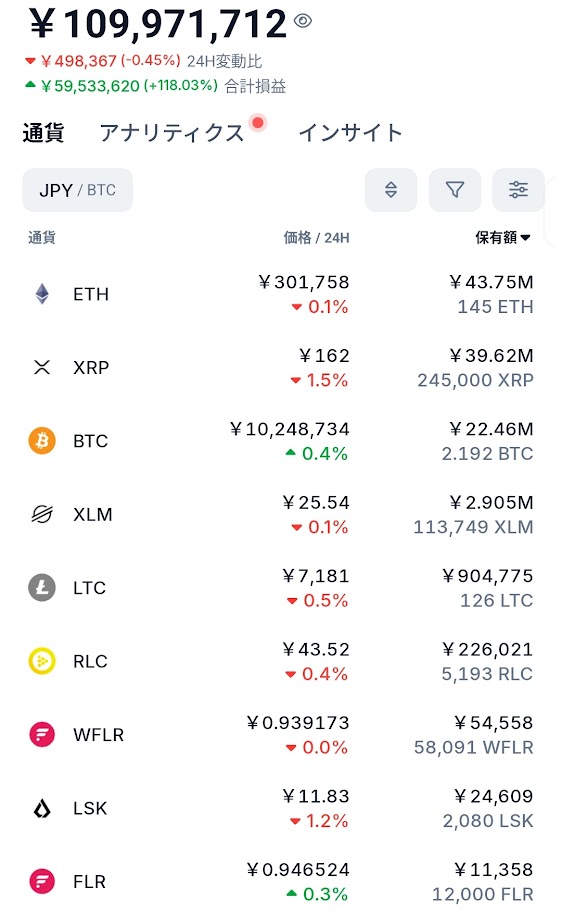Screen dimensions: 562x911
Task: Open the display settings sliders icon
Action: click(x=518, y=190)
